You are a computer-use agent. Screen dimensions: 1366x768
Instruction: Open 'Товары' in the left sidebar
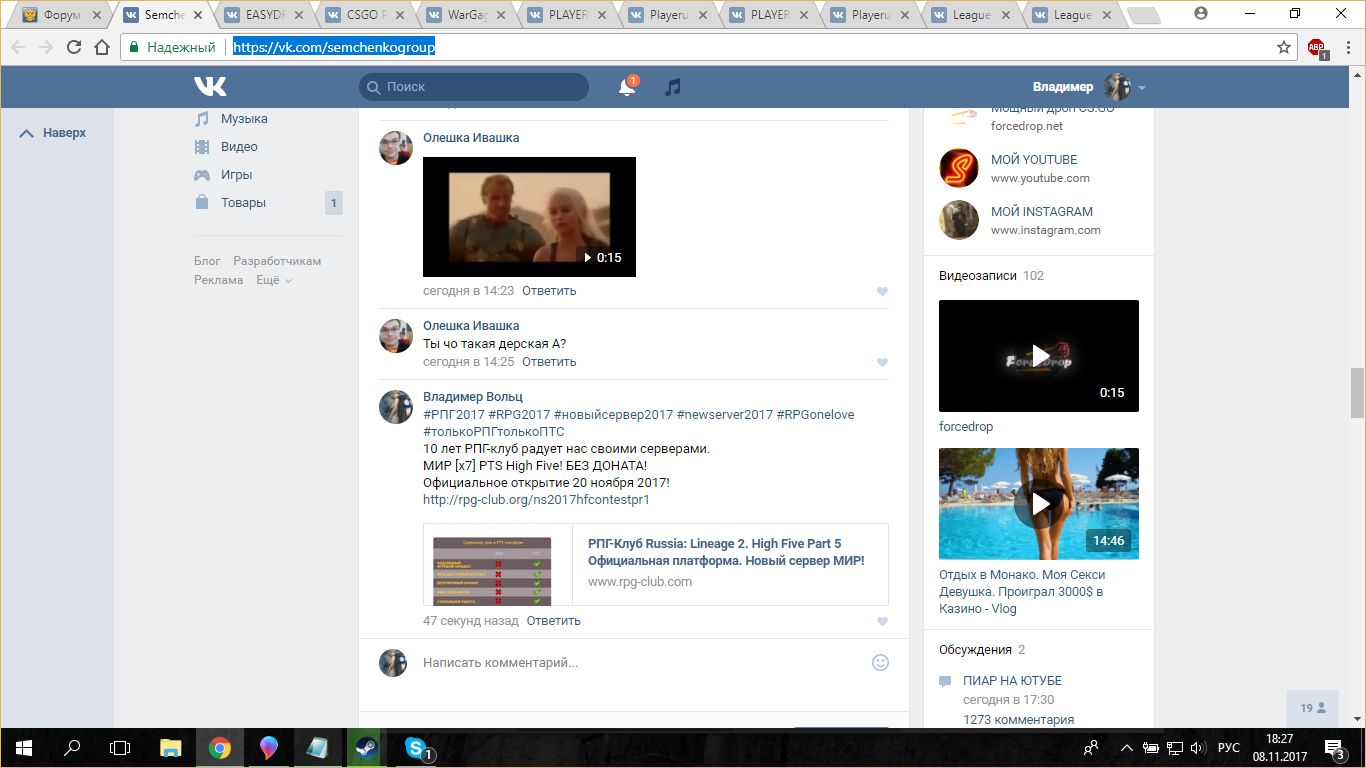243,203
